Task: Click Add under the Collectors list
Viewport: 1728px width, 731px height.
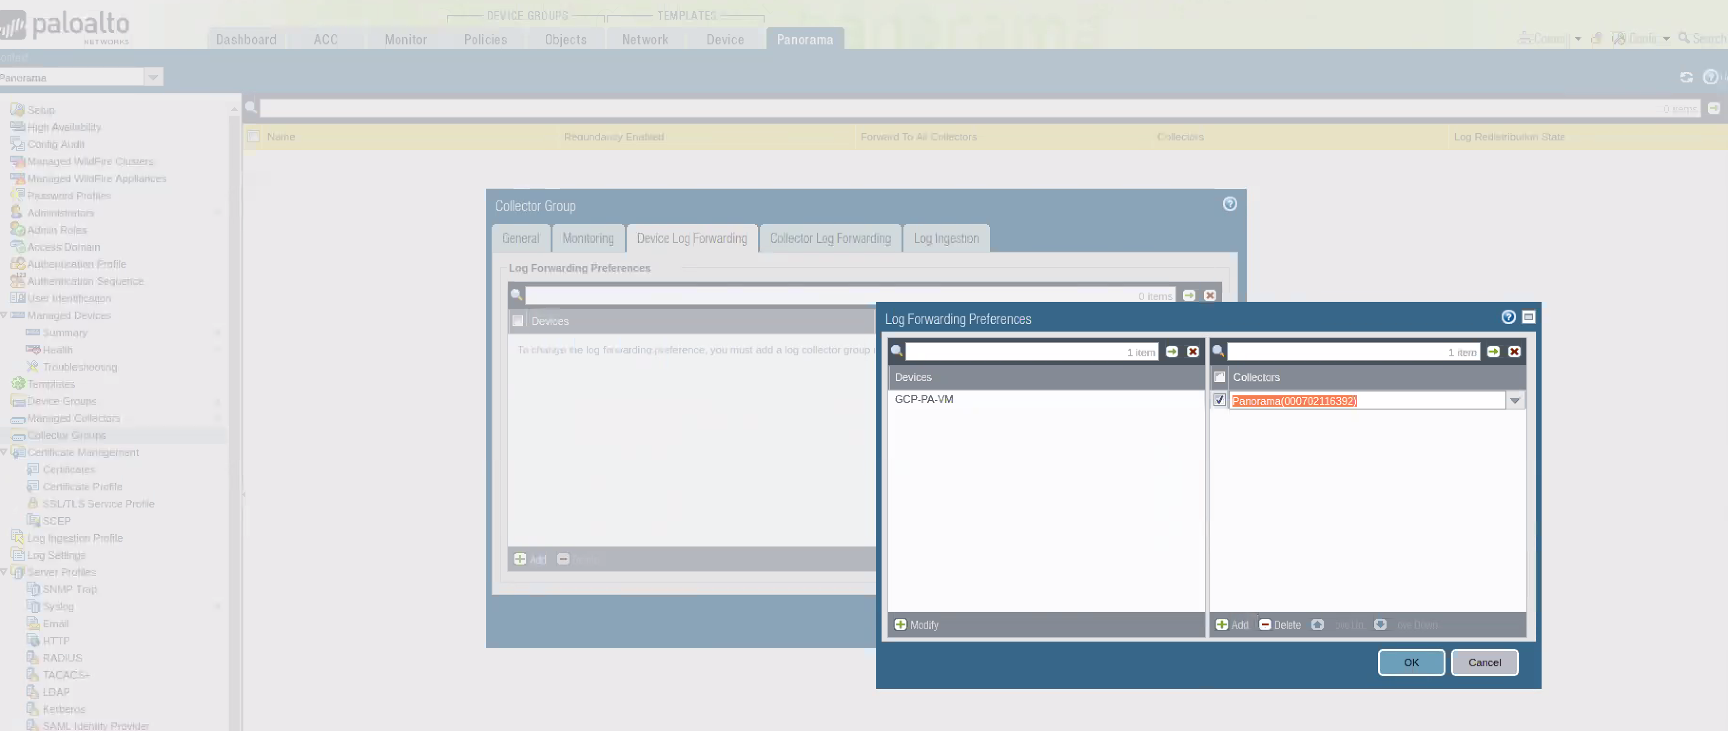Action: pyautogui.click(x=1232, y=625)
